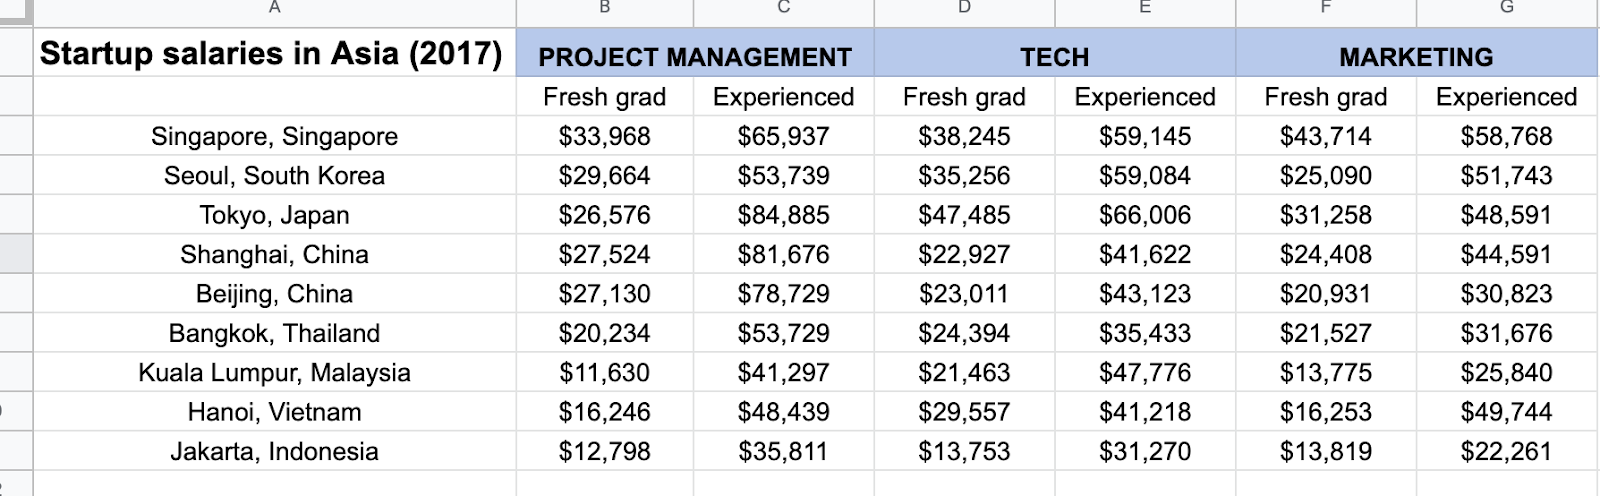Click Marketing Fresh grad subheader cell

pyautogui.click(x=1325, y=97)
